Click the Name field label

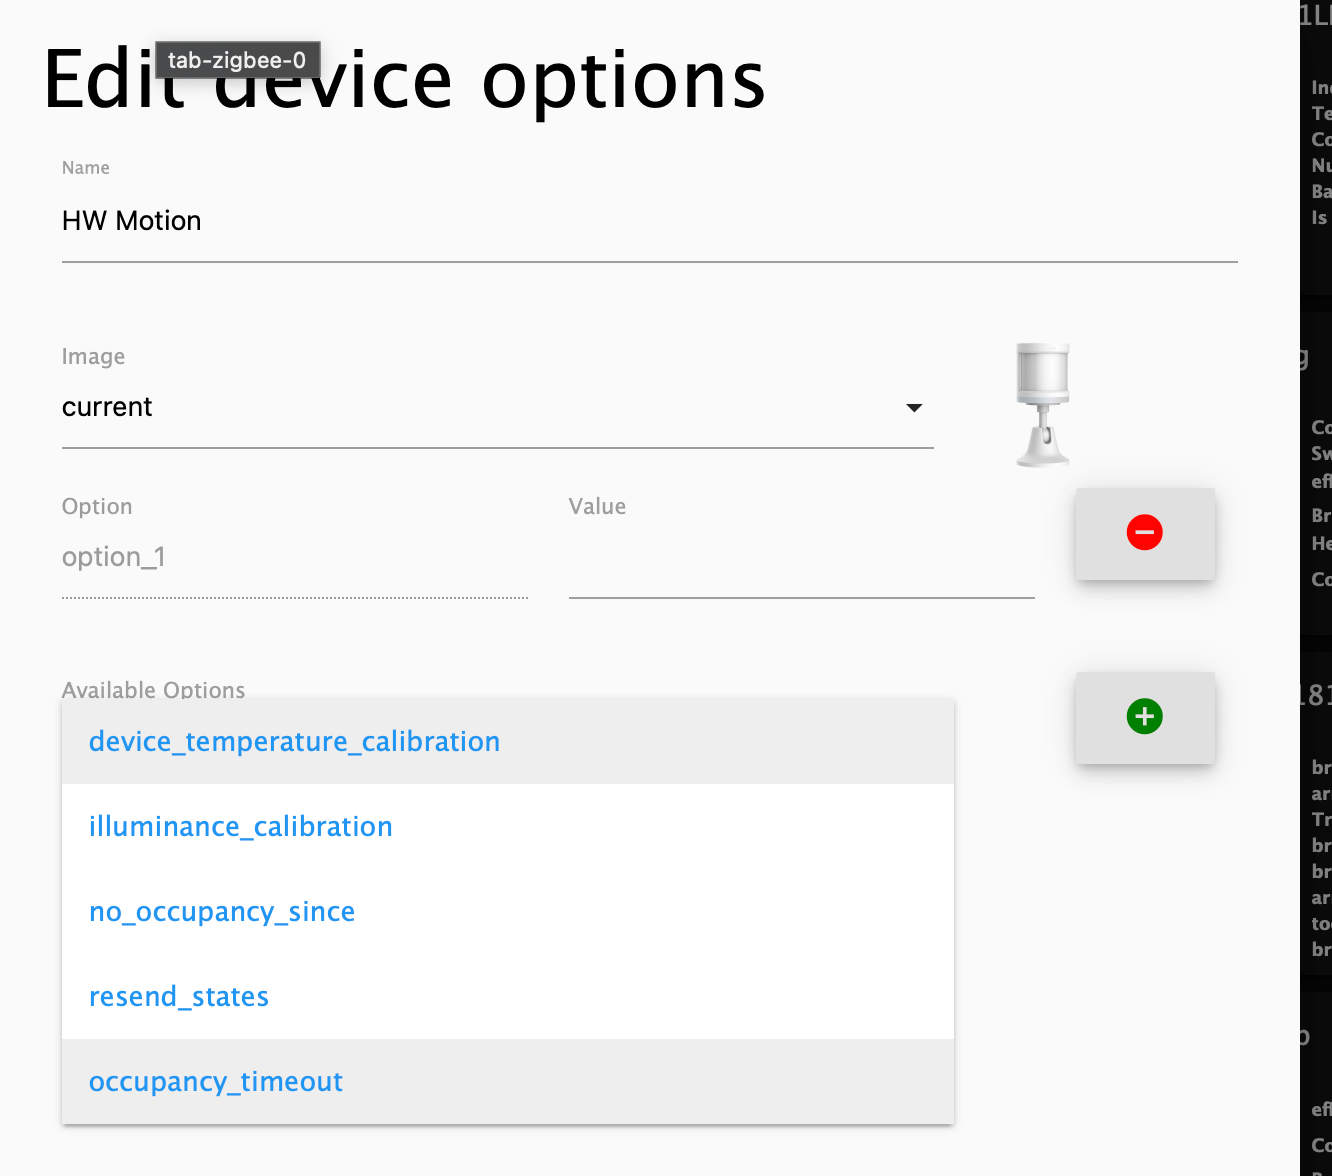(86, 168)
